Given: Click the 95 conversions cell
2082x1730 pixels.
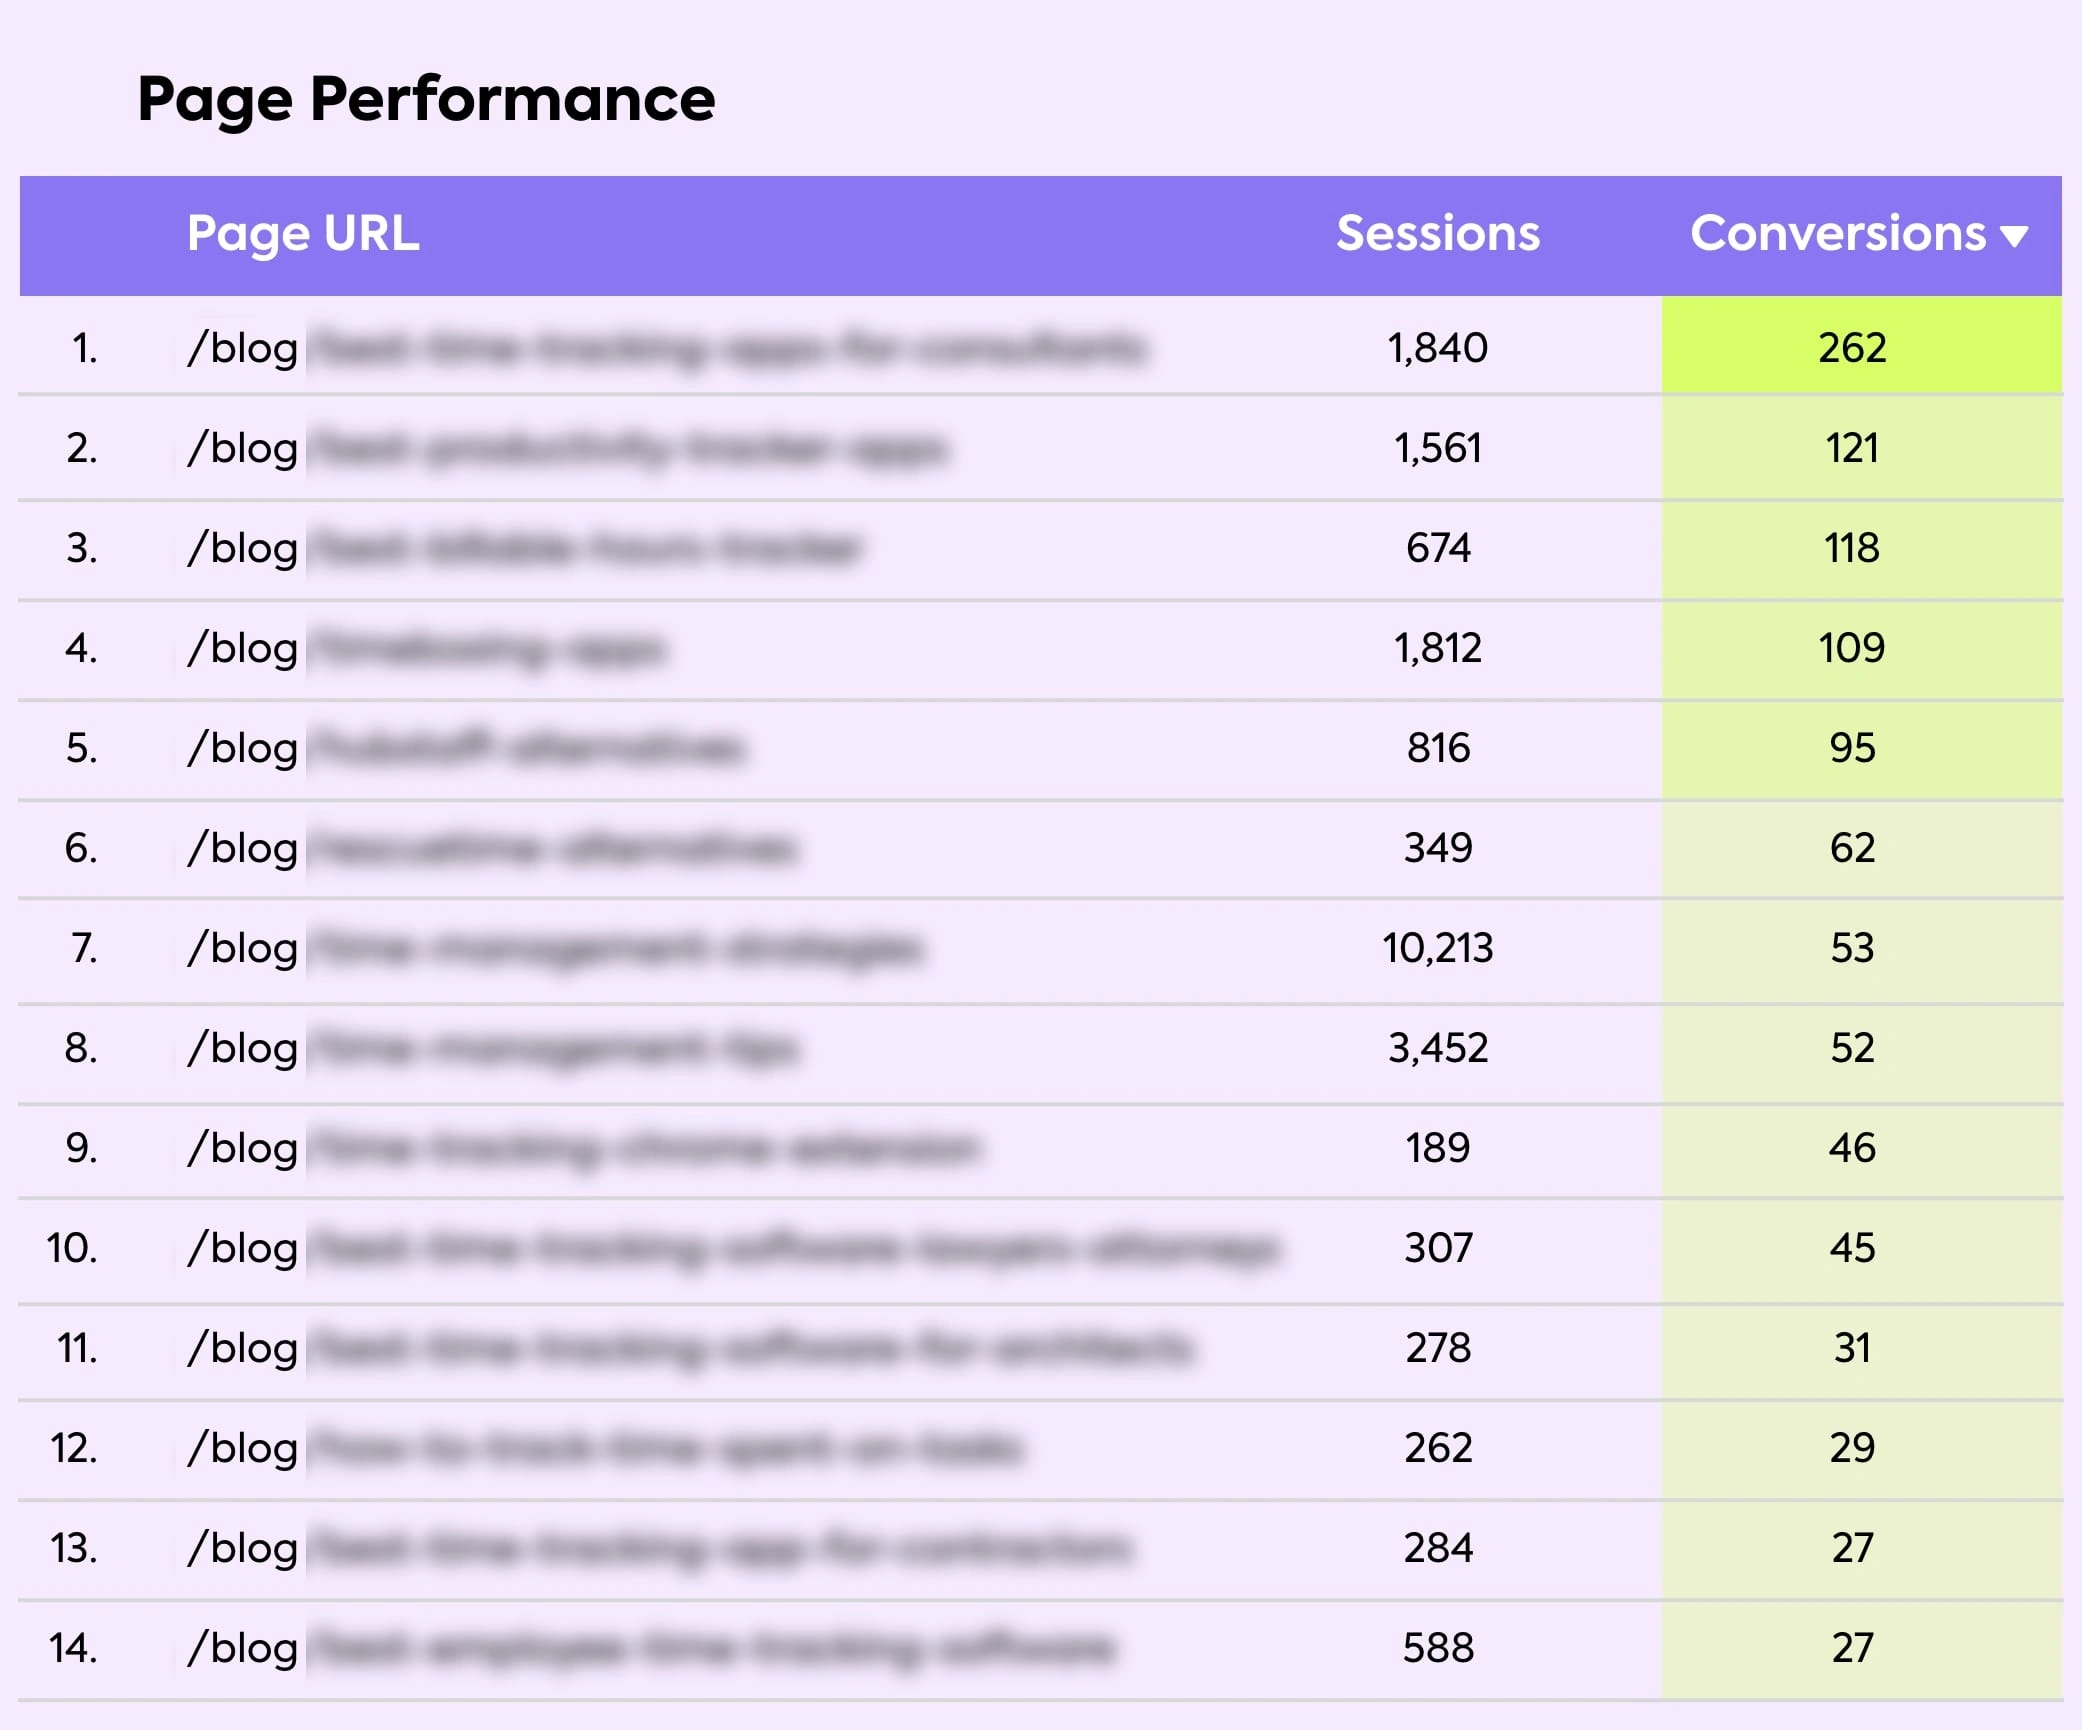Looking at the screenshot, I should pyautogui.click(x=1852, y=748).
